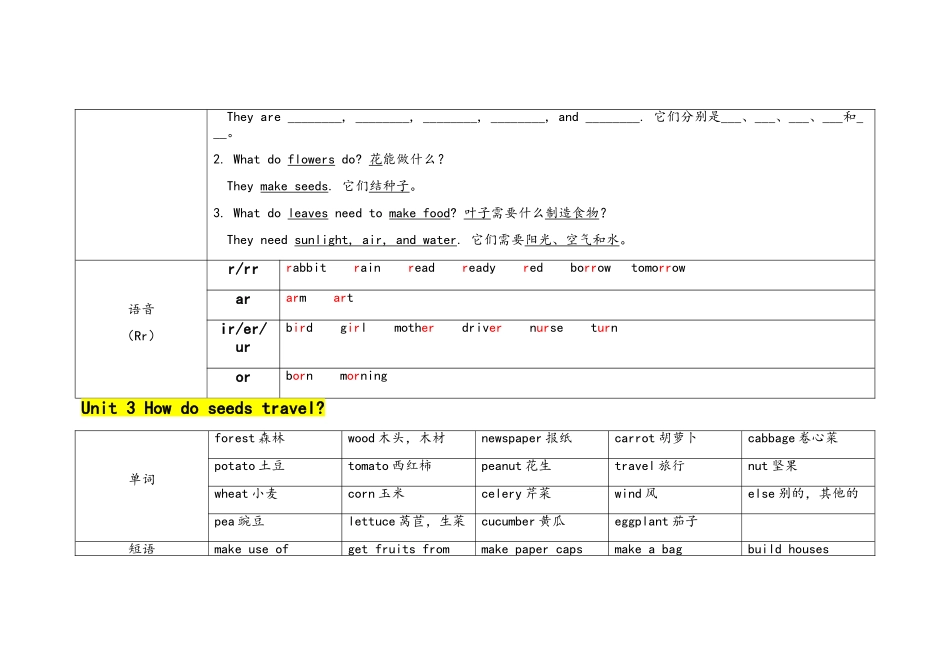Click the word "mother"
This screenshot has width=950, height=672.
[x=414, y=328]
